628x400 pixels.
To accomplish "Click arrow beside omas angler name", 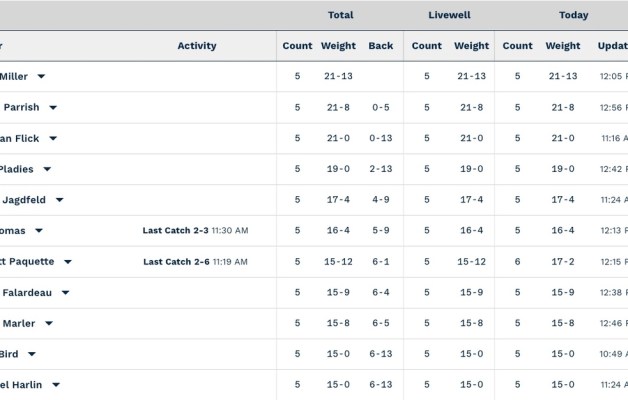I will point(39,231).
